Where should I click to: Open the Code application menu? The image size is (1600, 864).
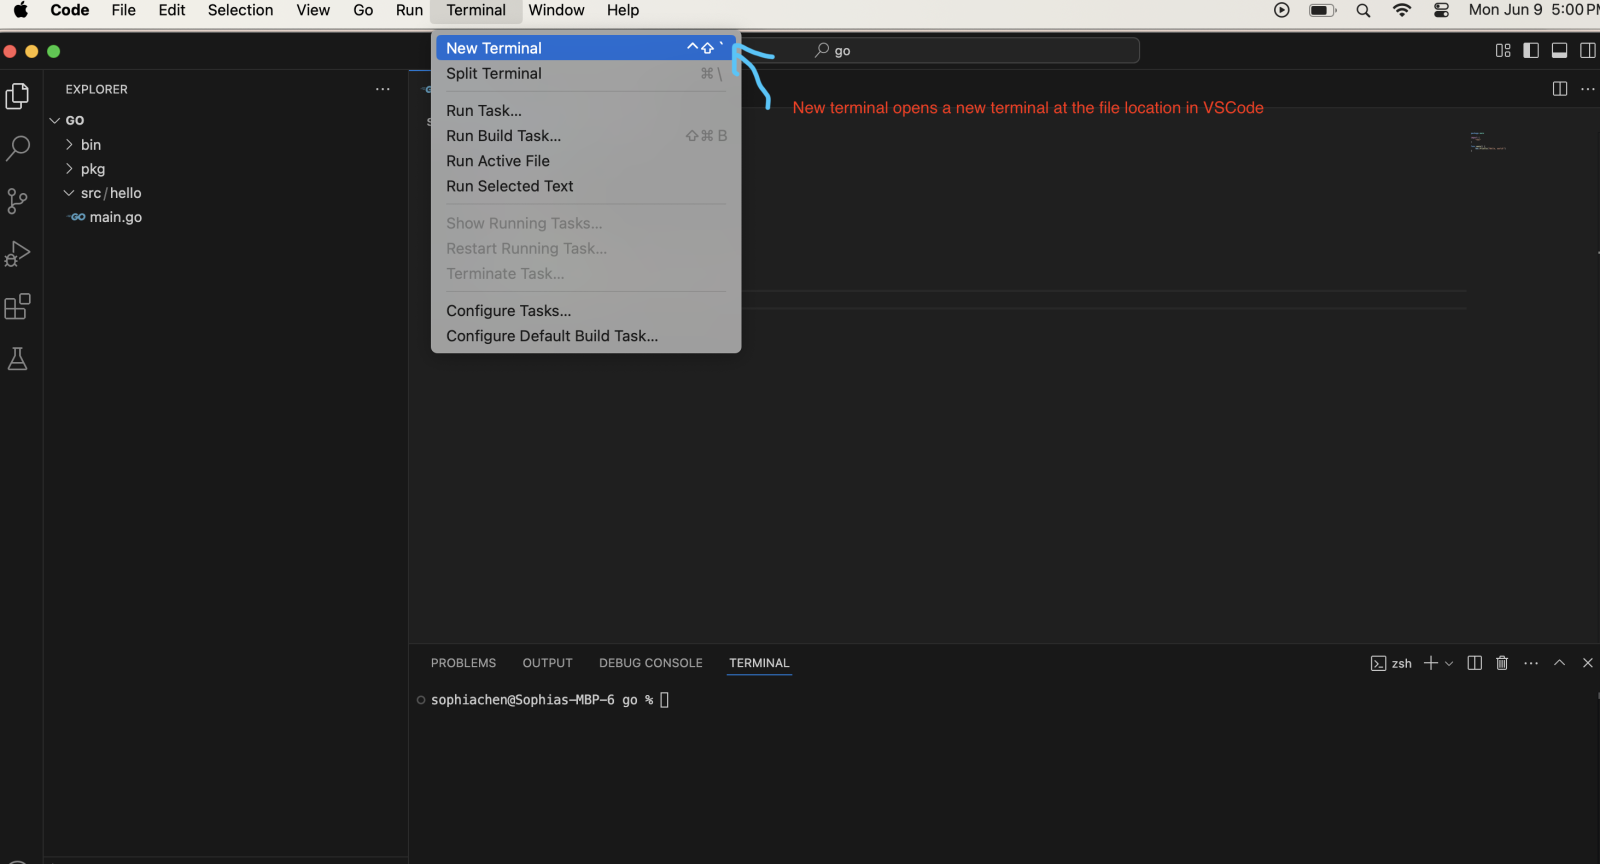(x=70, y=10)
